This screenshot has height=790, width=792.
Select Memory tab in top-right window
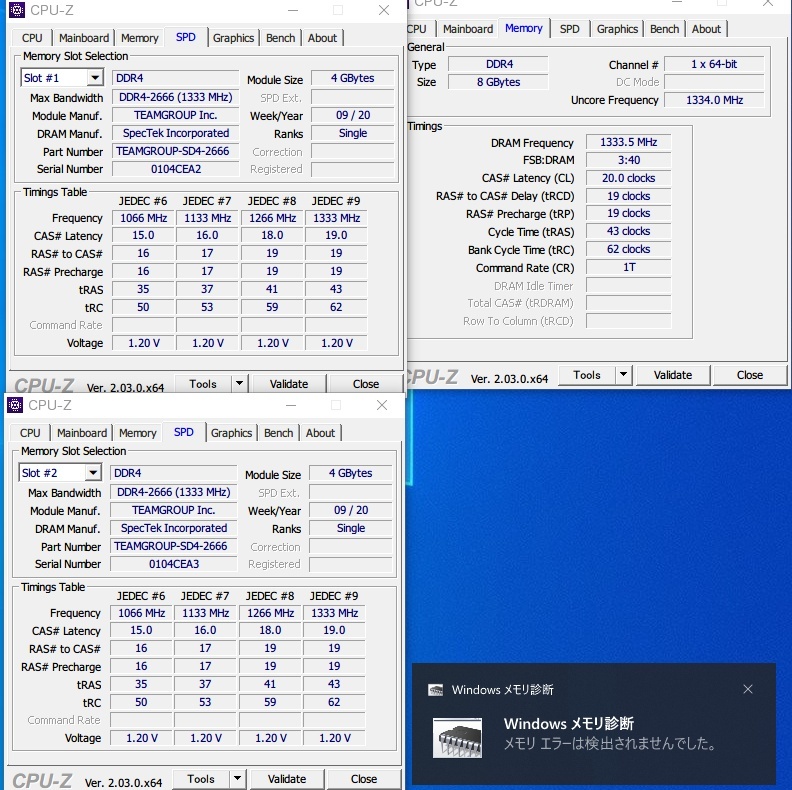coord(523,28)
